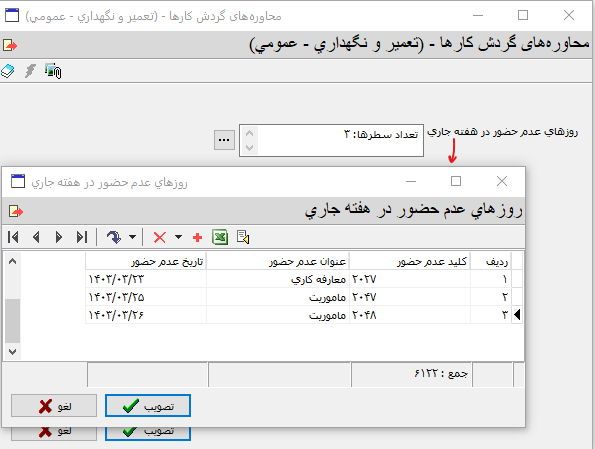Click the grid scrollbar down arrow
Screen dimensions: 595x449
[13, 351]
